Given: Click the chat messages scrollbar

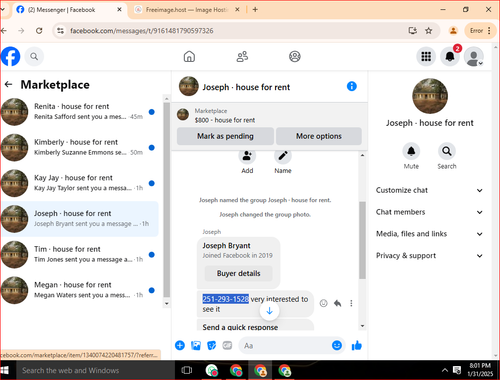Looking at the screenshot, I should point(362,240).
